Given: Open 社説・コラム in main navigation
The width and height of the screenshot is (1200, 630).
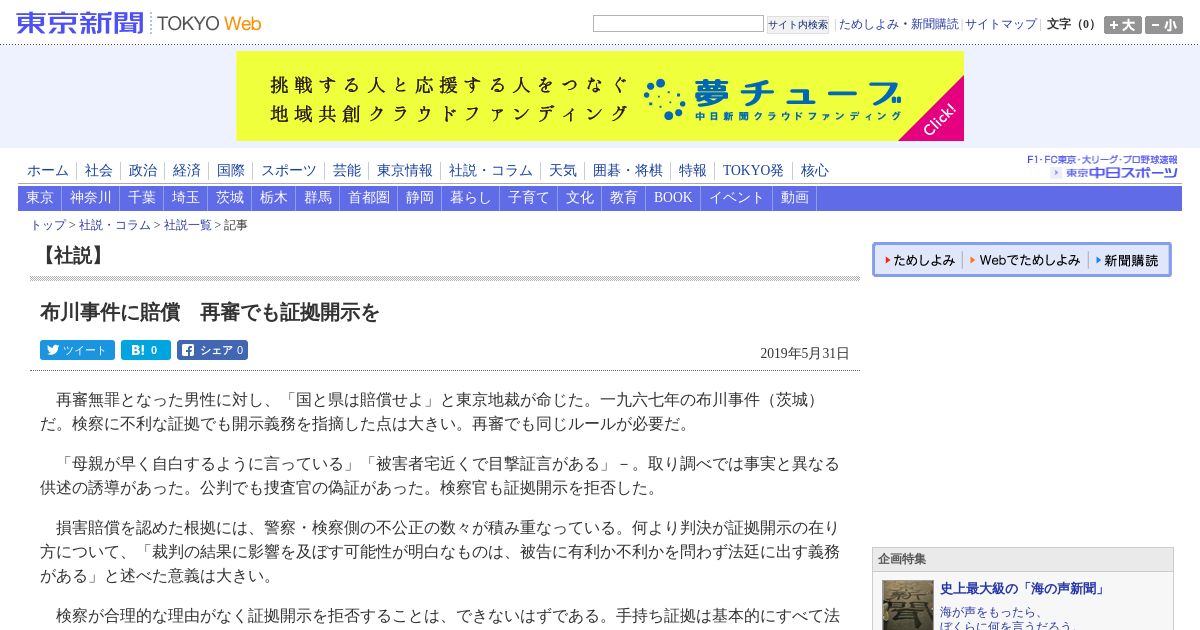Looking at the screenshot, I should pos(491,170).
